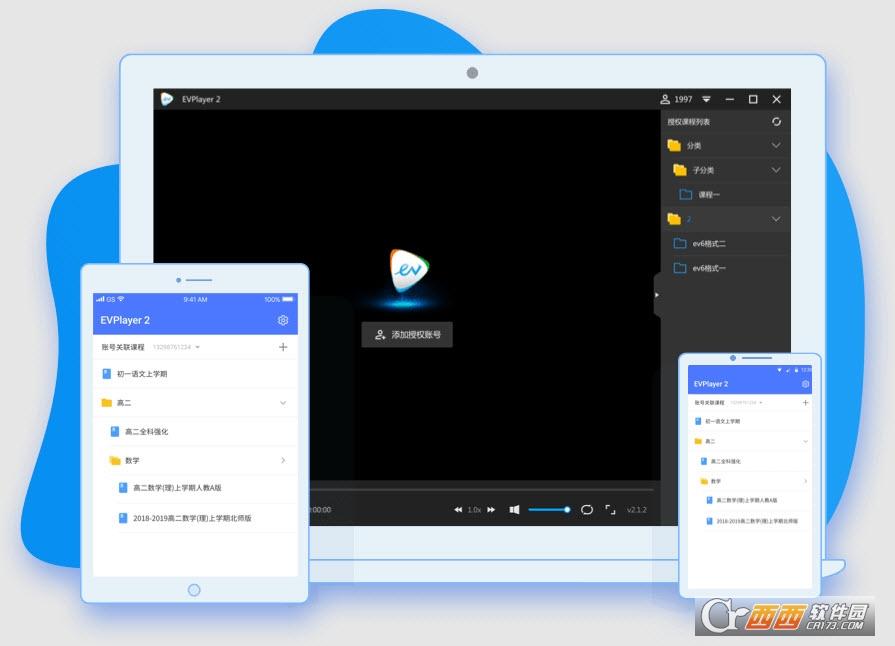The height and width of the screenshot is (646, 895).
Task: Select the 数学 folder row on the phone
Action: pyautogui.click(x=749, y=481)
